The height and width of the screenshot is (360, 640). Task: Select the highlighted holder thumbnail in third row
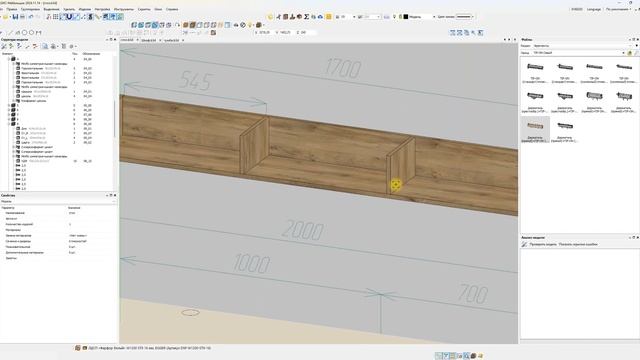coord(535,130)
